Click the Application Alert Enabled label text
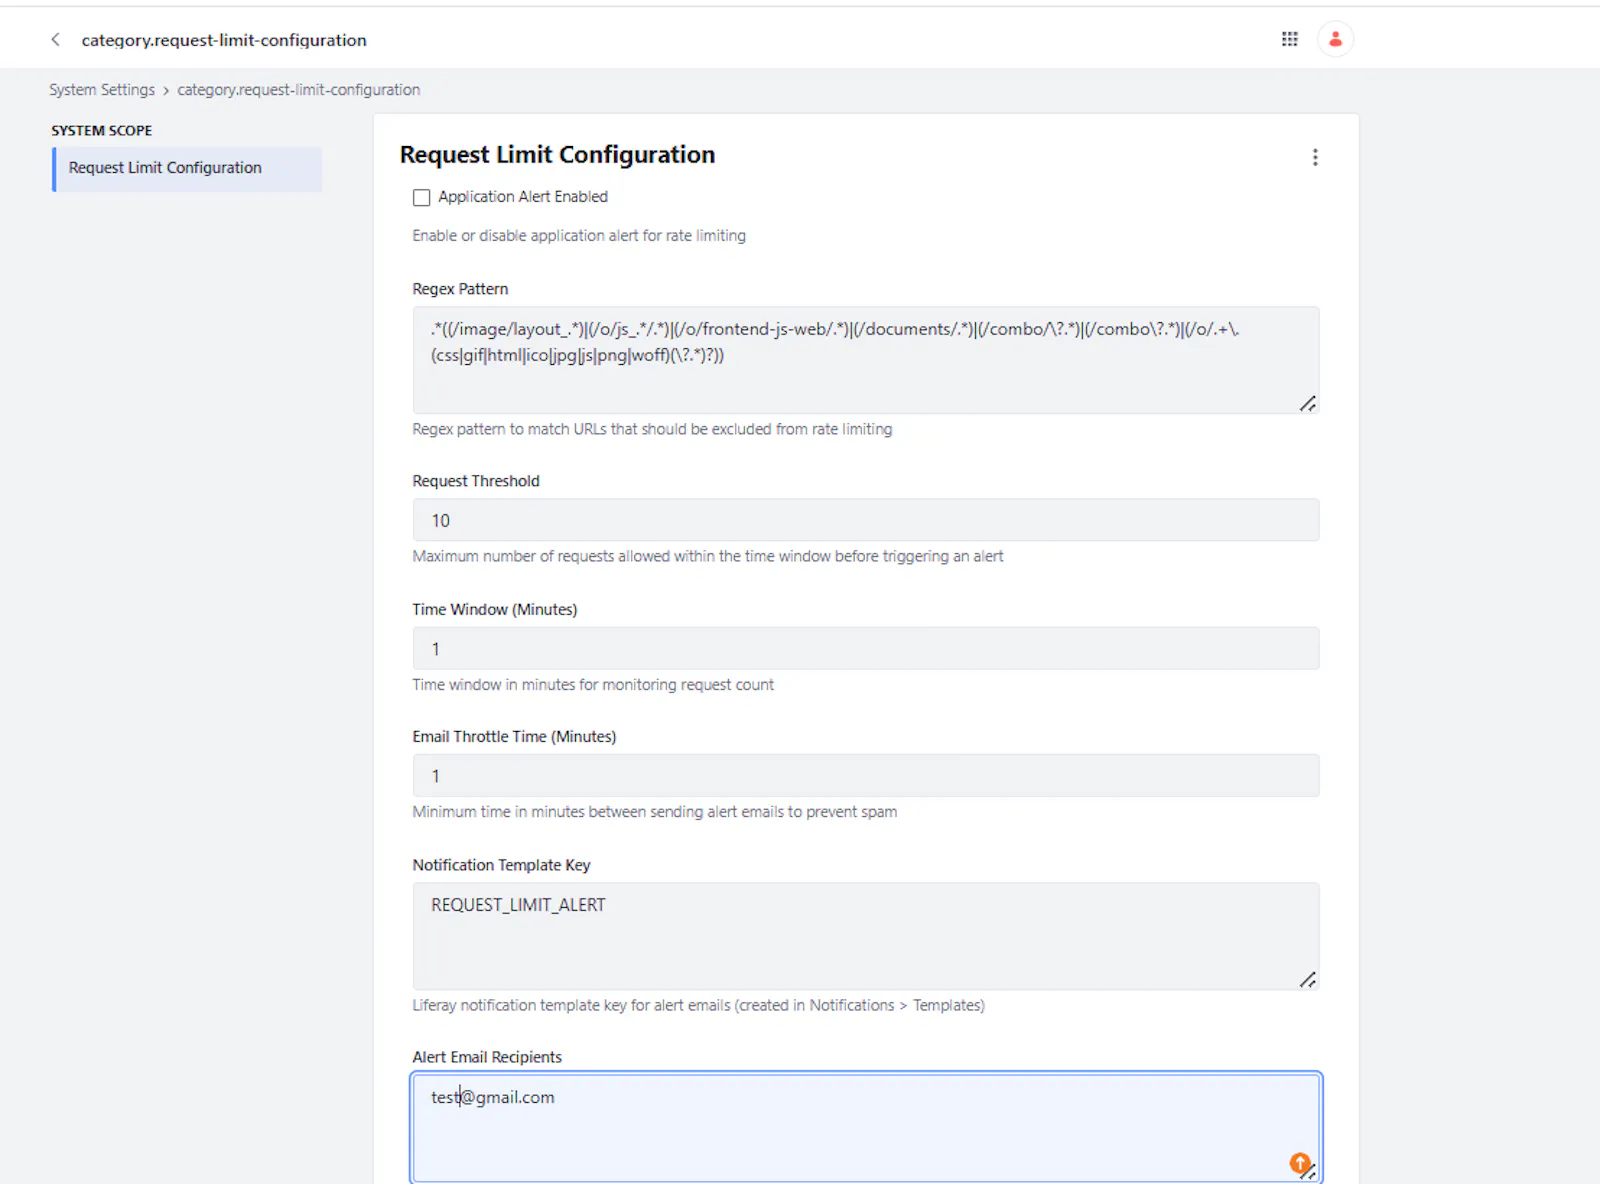Screen dimensions: 1600x1184 pos(523,197)
